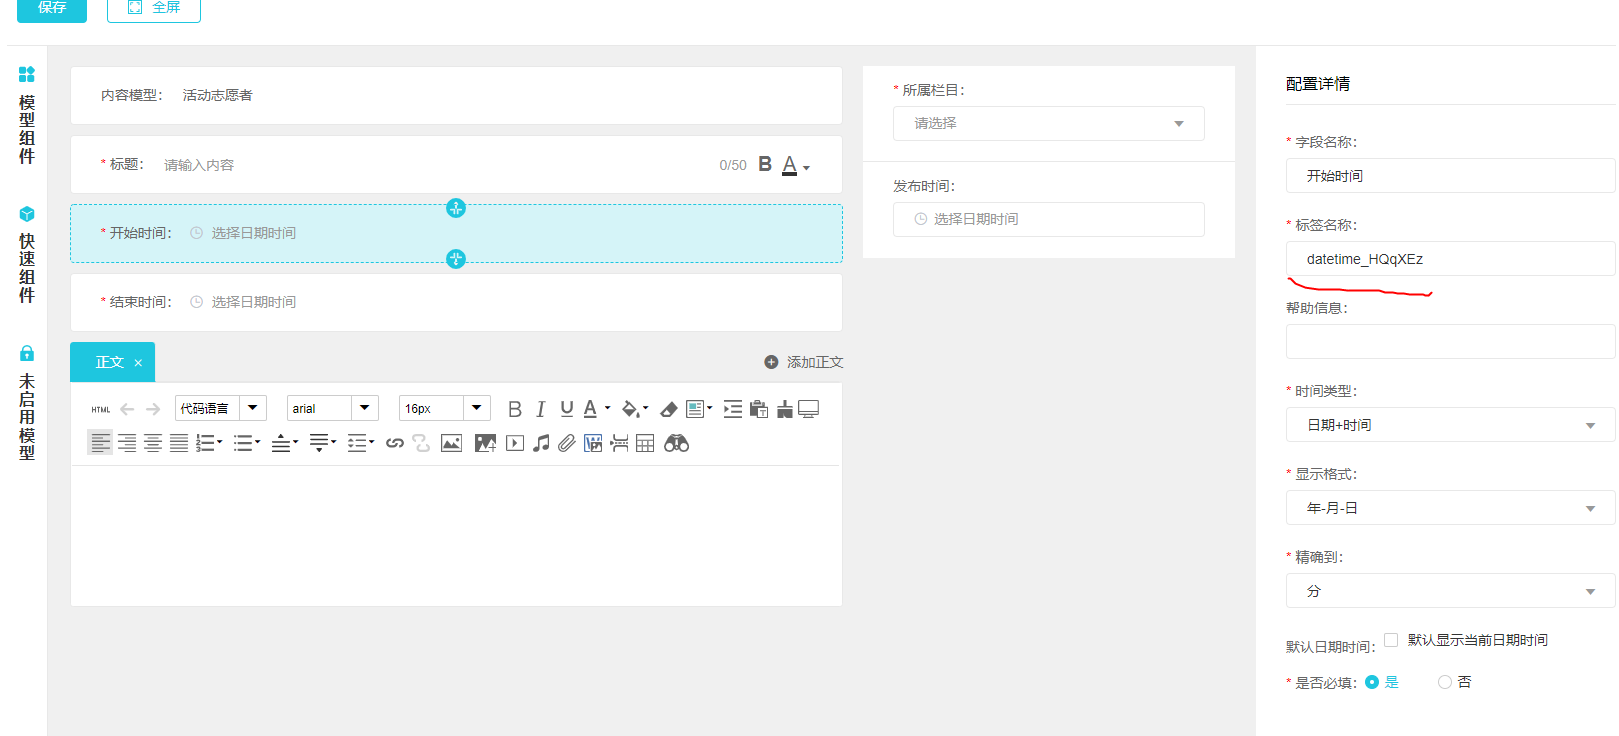Screen dimensions: 1619x736
Task: Toggle underline formatting in editor
Action: 567,409
